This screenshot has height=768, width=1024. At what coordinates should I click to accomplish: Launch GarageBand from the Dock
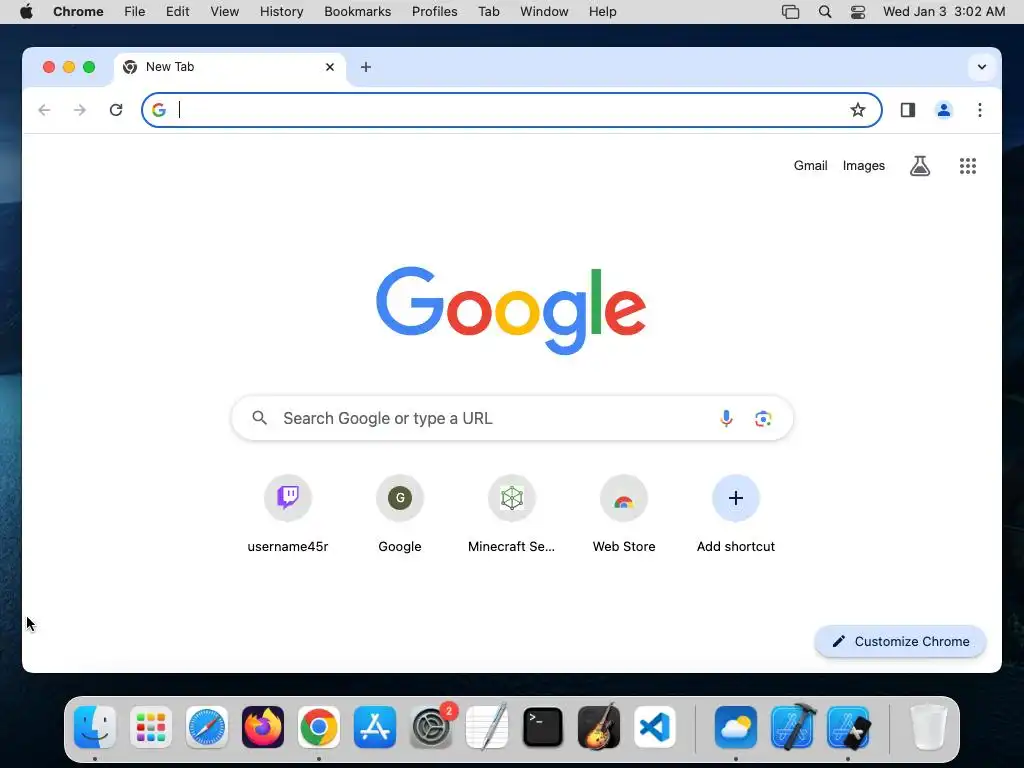tap(599, 727)
